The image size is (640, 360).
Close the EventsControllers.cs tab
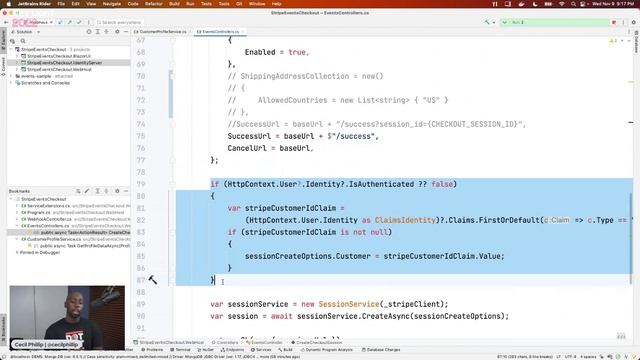coord(242,31)
